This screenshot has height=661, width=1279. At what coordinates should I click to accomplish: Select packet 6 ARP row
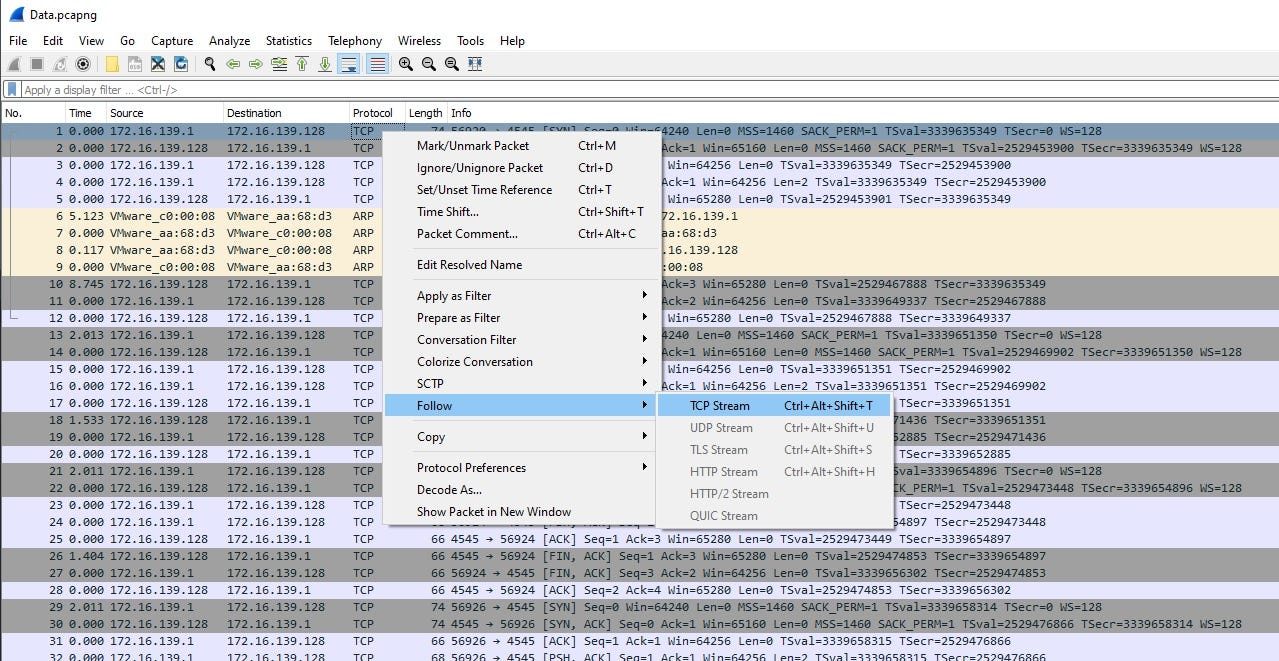pos(639,216)
